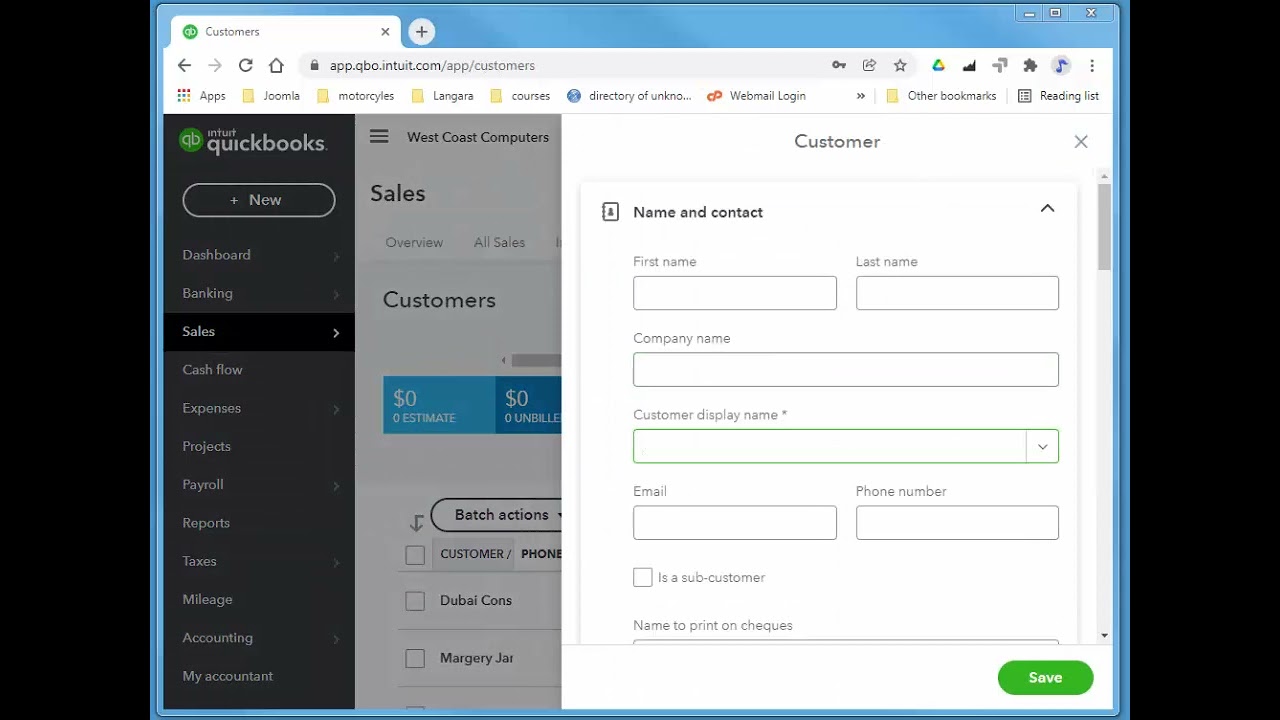Check the select-all customers checkbox

[x=415, y=555]
